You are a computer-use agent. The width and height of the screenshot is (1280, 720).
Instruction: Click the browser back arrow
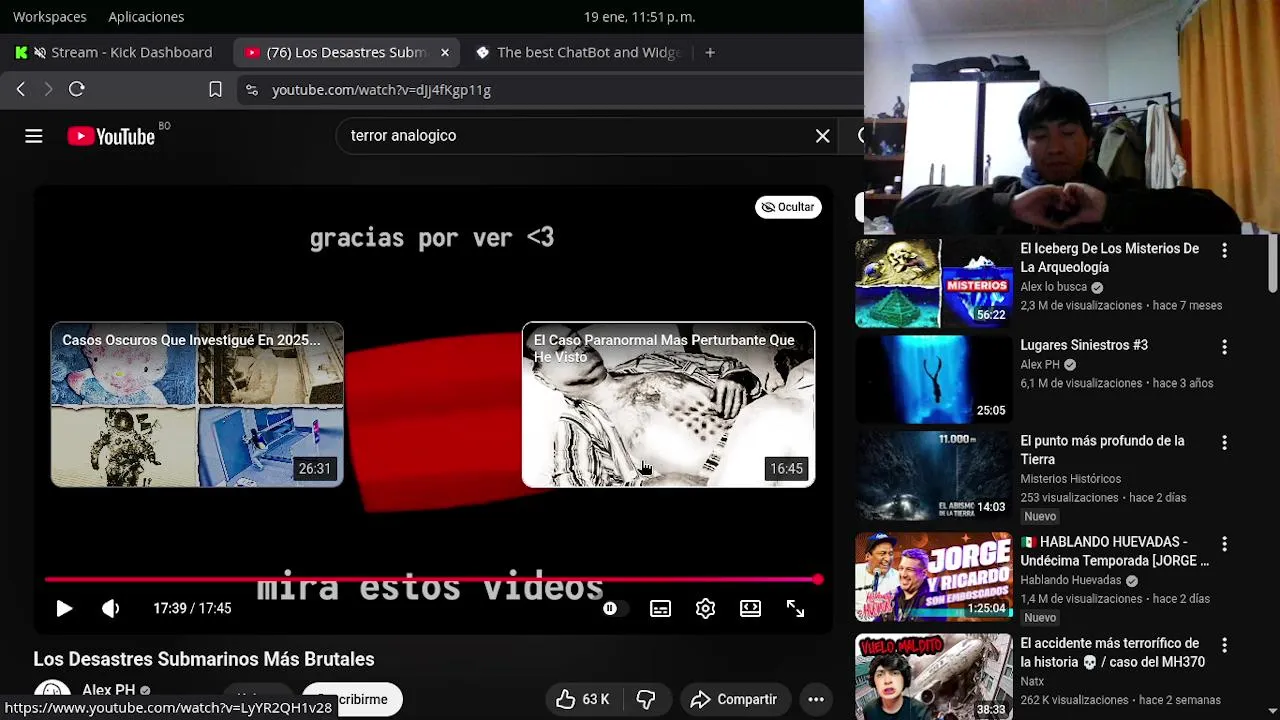[x=20, y=89]
